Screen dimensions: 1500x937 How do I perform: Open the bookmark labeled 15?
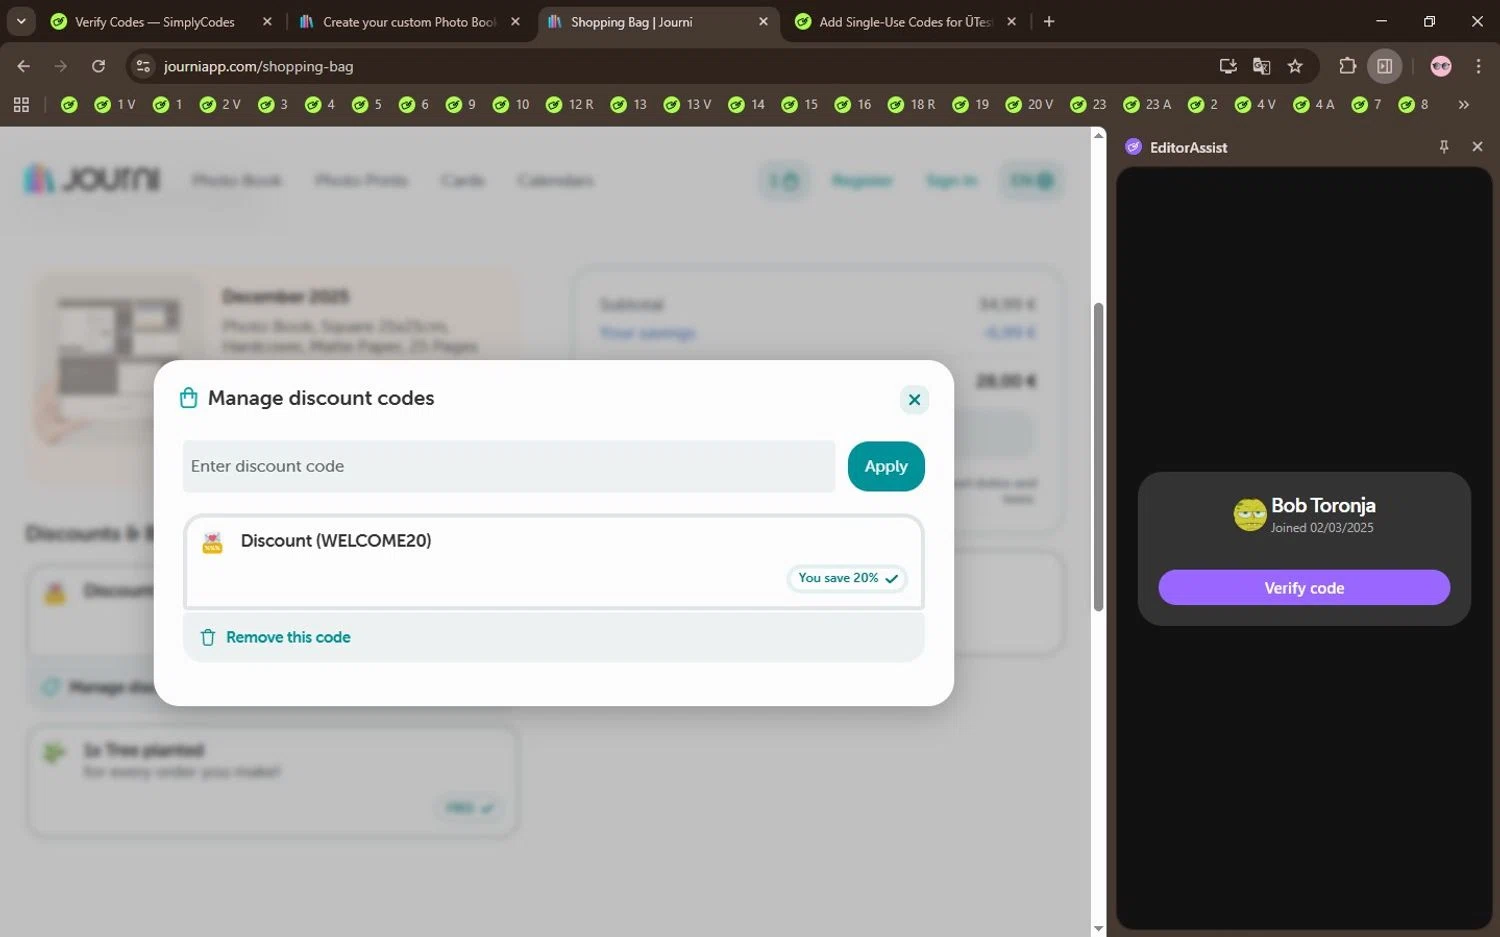[x=800, y=104]
